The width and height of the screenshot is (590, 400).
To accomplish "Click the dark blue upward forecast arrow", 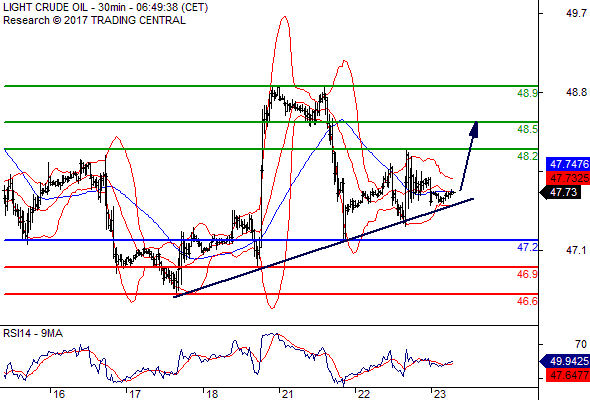I will click(469, 156).
